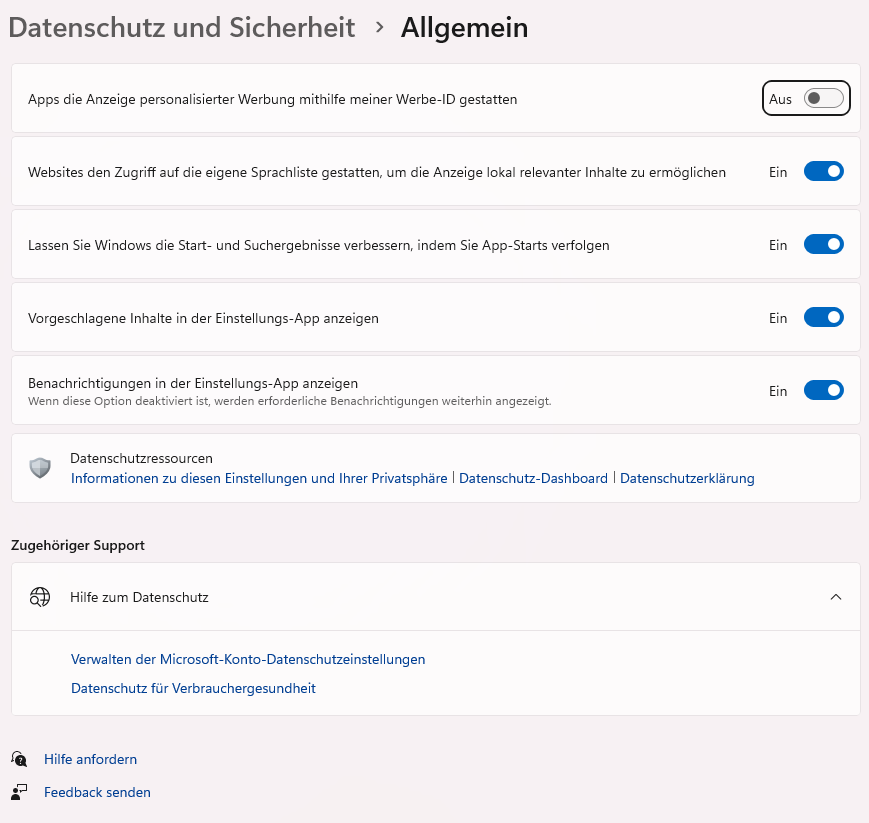Screen dimensions: 869x823
Task: Click the Hilfe zum Datenschutz section header
Action: [139, 597]
